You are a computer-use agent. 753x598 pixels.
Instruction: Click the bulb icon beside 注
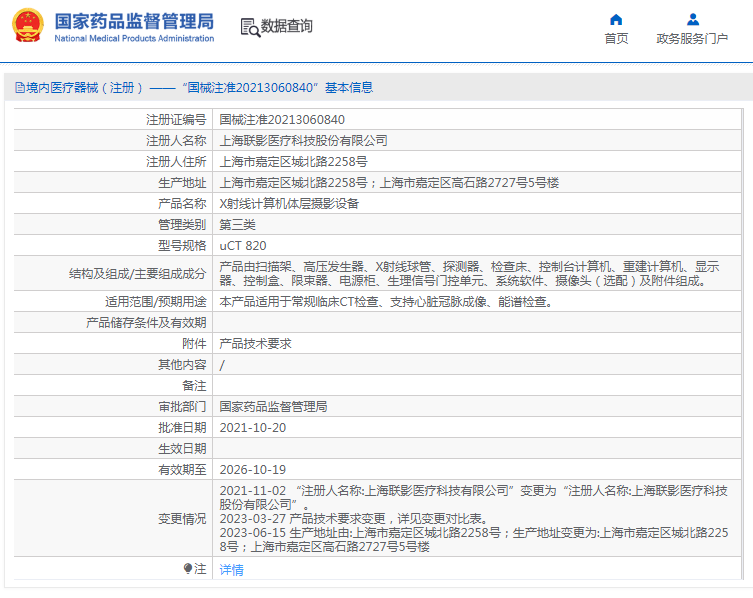[x=188, y=569]
